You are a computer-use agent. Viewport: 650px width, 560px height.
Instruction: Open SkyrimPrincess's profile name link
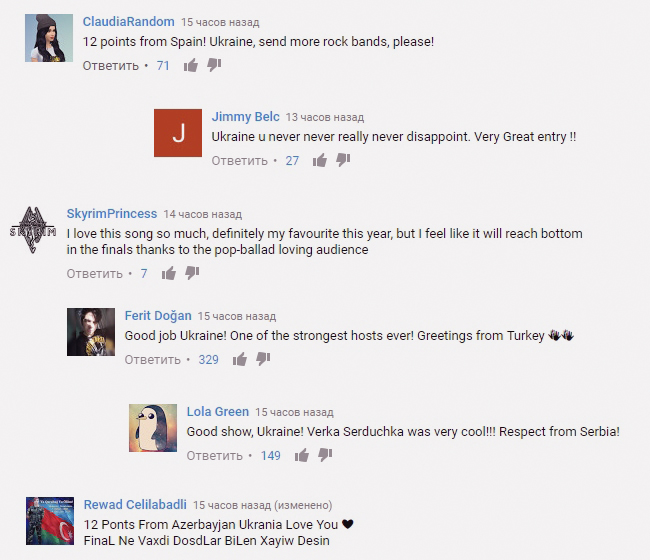tap(112, 213)
